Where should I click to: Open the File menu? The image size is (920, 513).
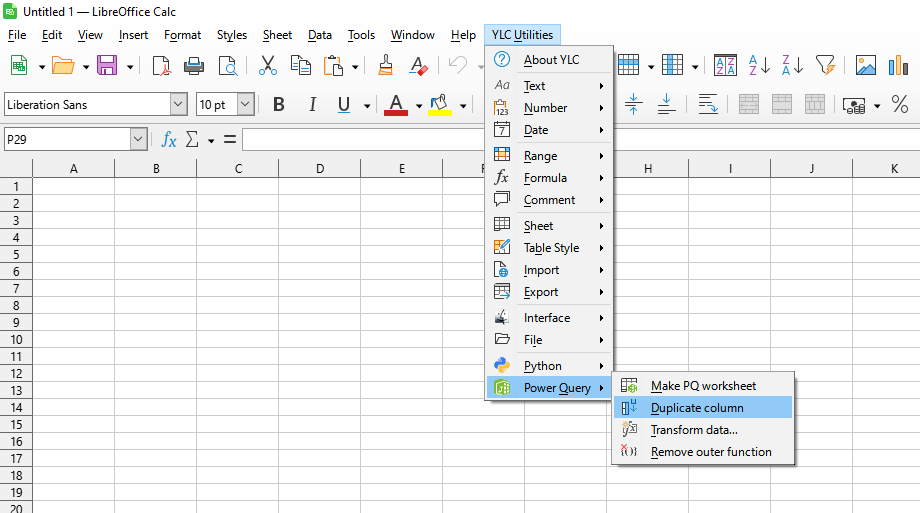[x=17, y=35]
